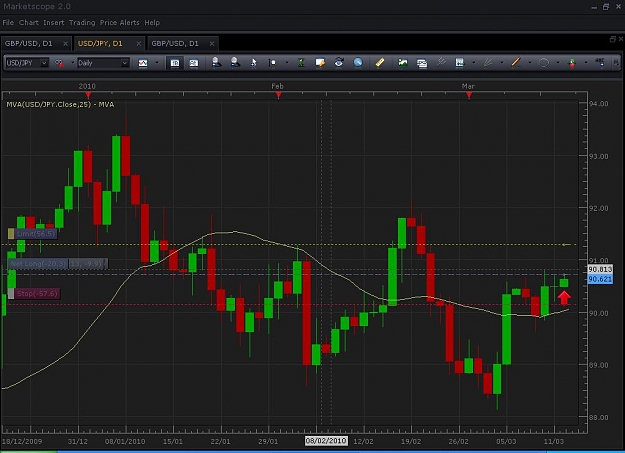
Task: Toggle the bid price chart button
Action: pyautogui.click(x=175, y=63)
